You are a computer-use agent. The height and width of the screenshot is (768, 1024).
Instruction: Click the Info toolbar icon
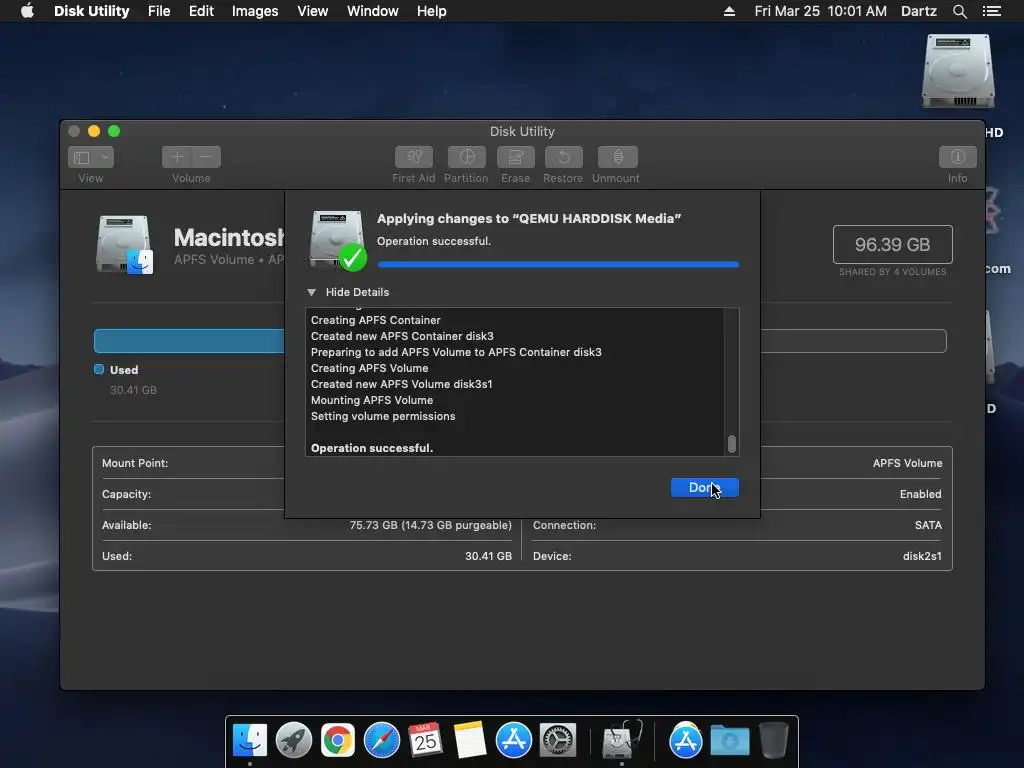coord(957,157)
